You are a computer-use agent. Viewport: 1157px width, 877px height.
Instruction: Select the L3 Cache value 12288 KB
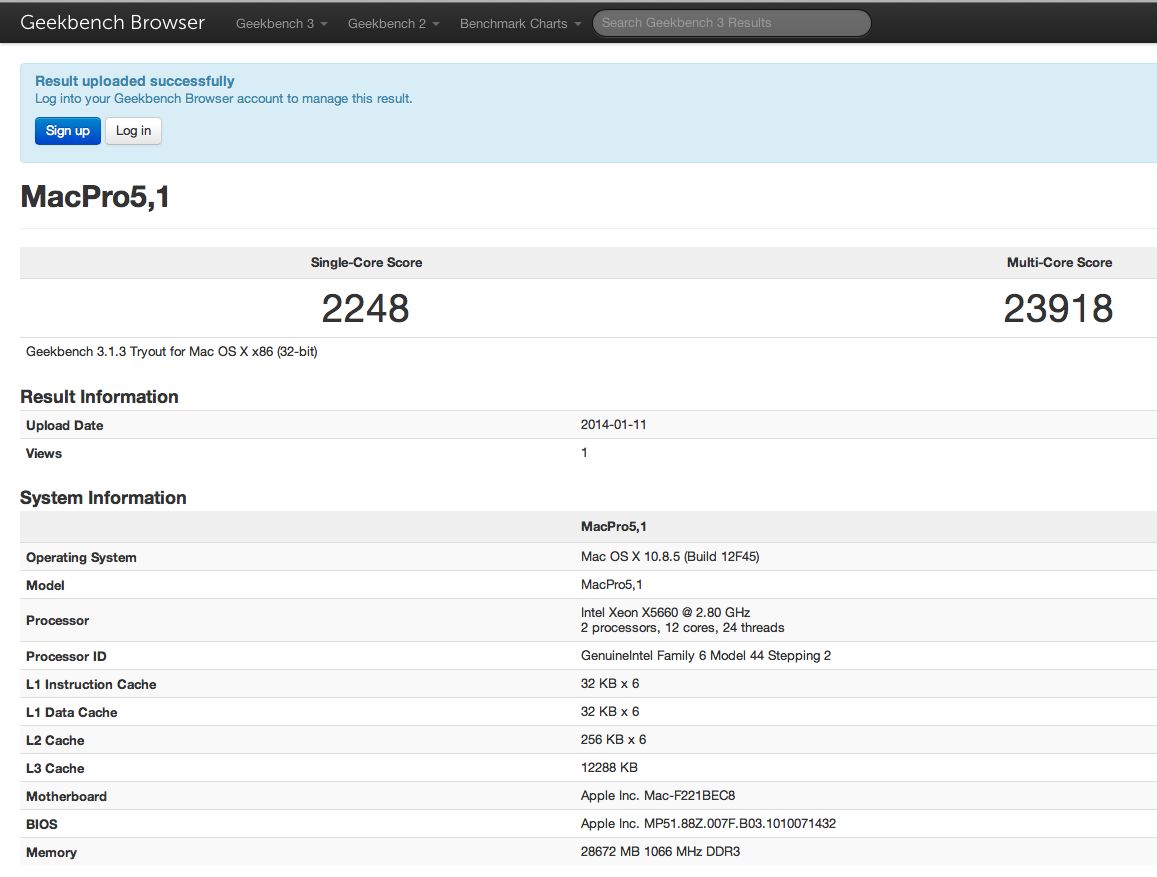tap(609, 768)
